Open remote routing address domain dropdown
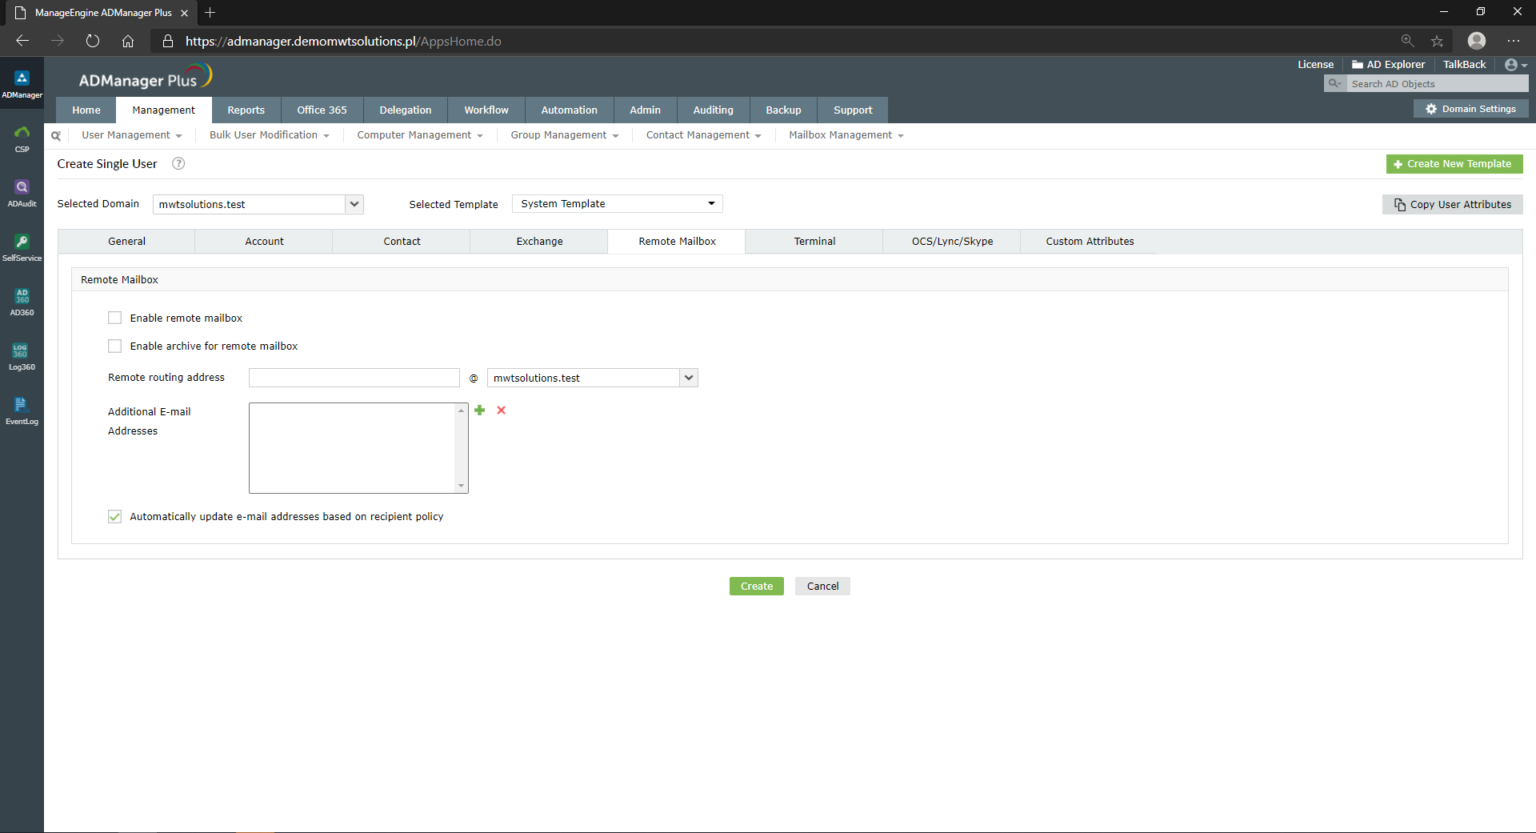 click(688, 378)
